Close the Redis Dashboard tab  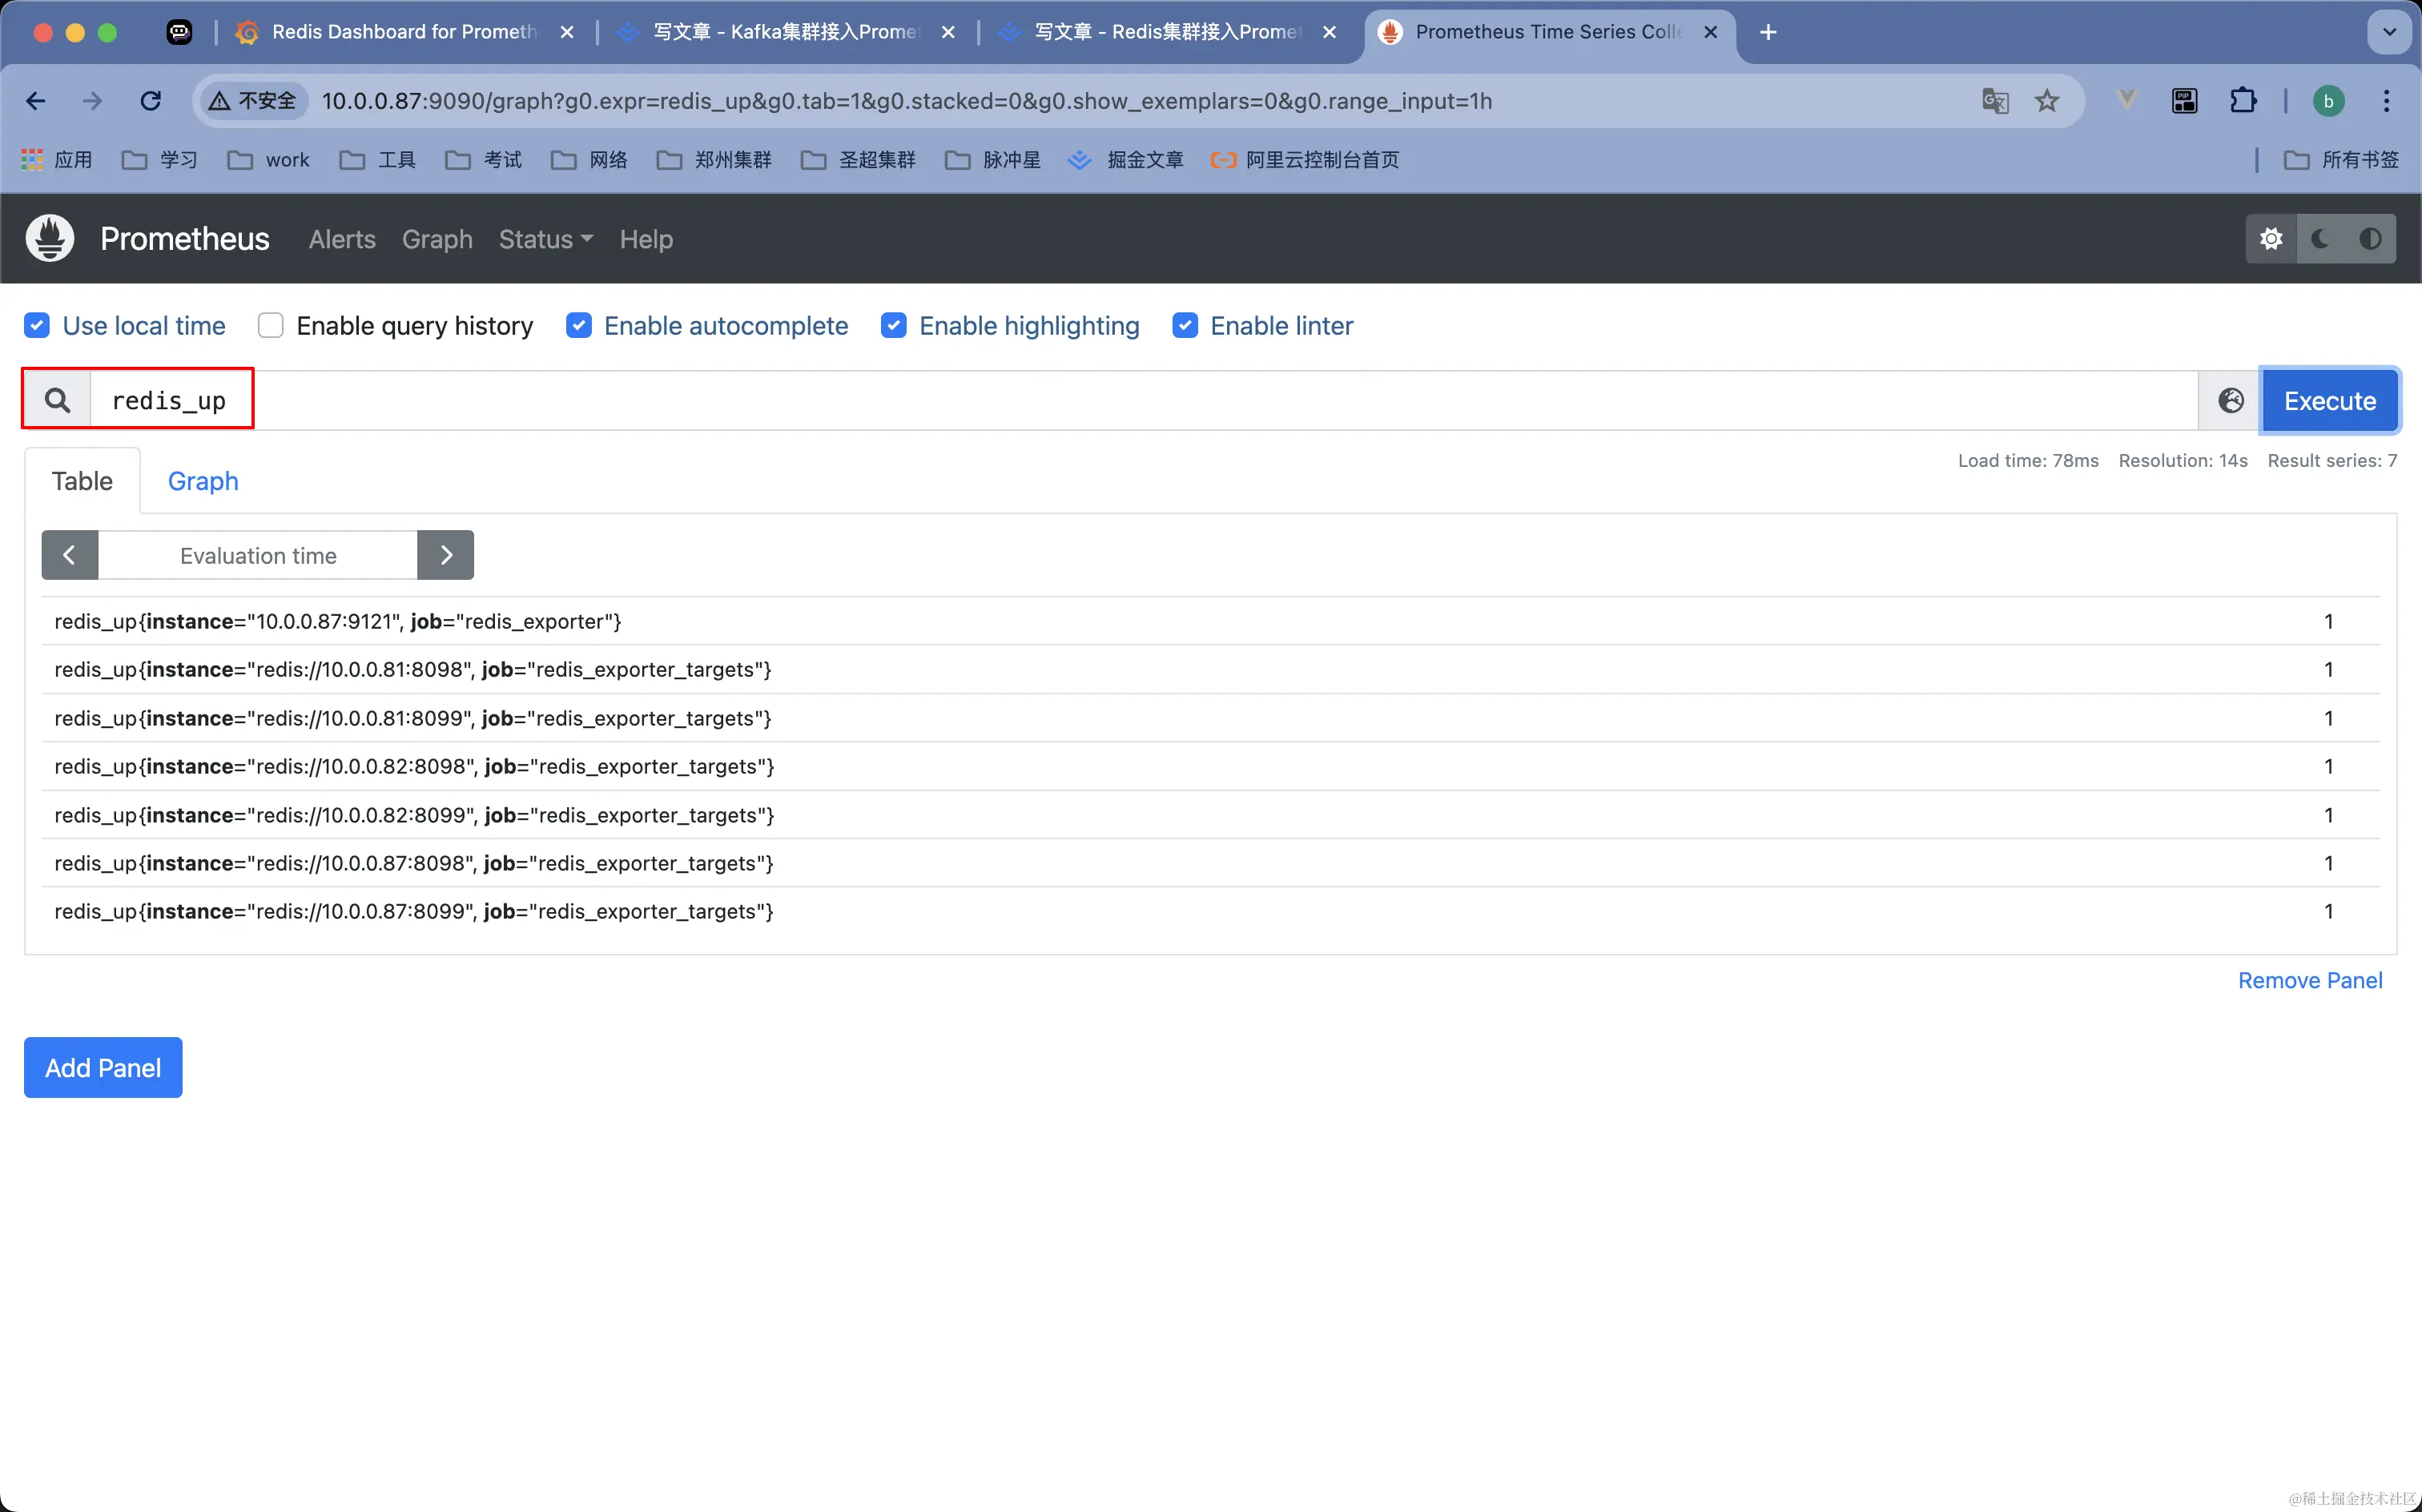567,32
